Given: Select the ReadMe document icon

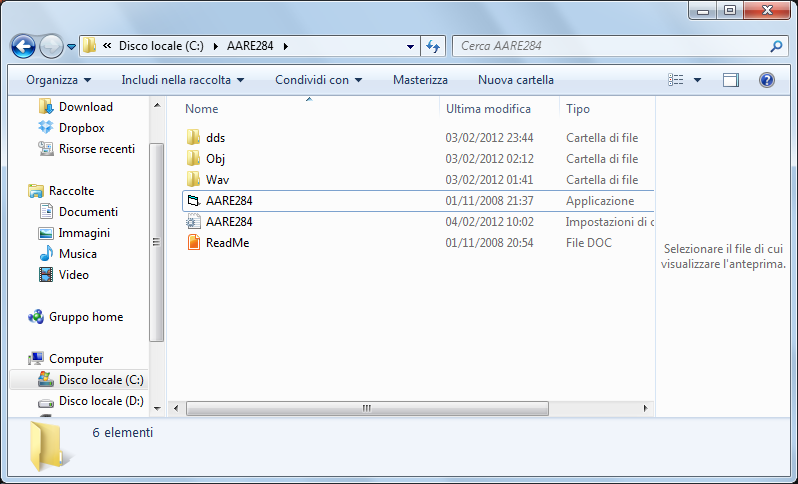Looking at the screenshot, I should (193, 242).
